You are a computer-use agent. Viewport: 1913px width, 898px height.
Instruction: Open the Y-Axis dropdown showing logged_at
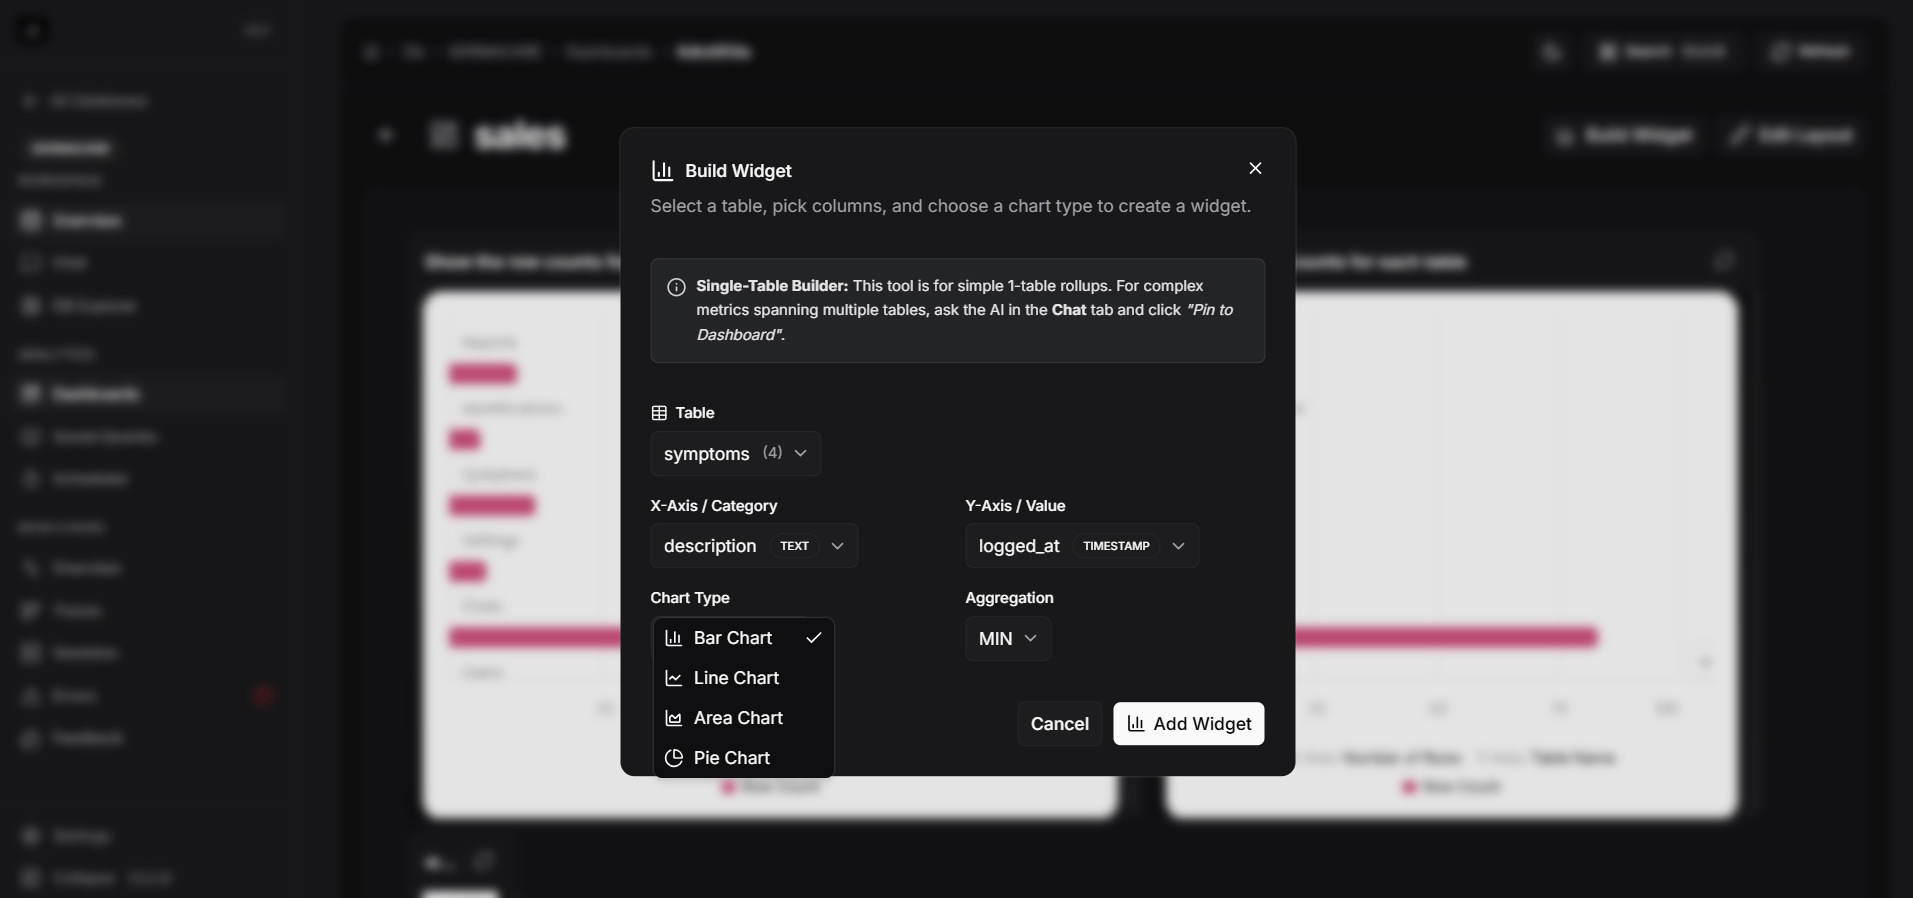click(x=1082, y=546)
